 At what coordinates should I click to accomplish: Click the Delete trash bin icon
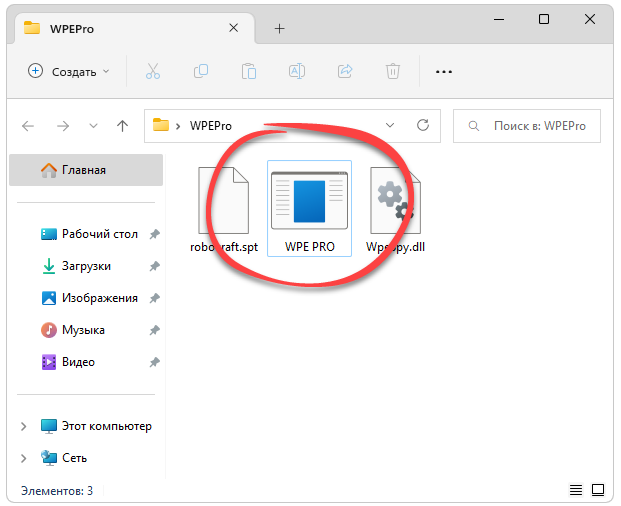click(x=393, y=71)
